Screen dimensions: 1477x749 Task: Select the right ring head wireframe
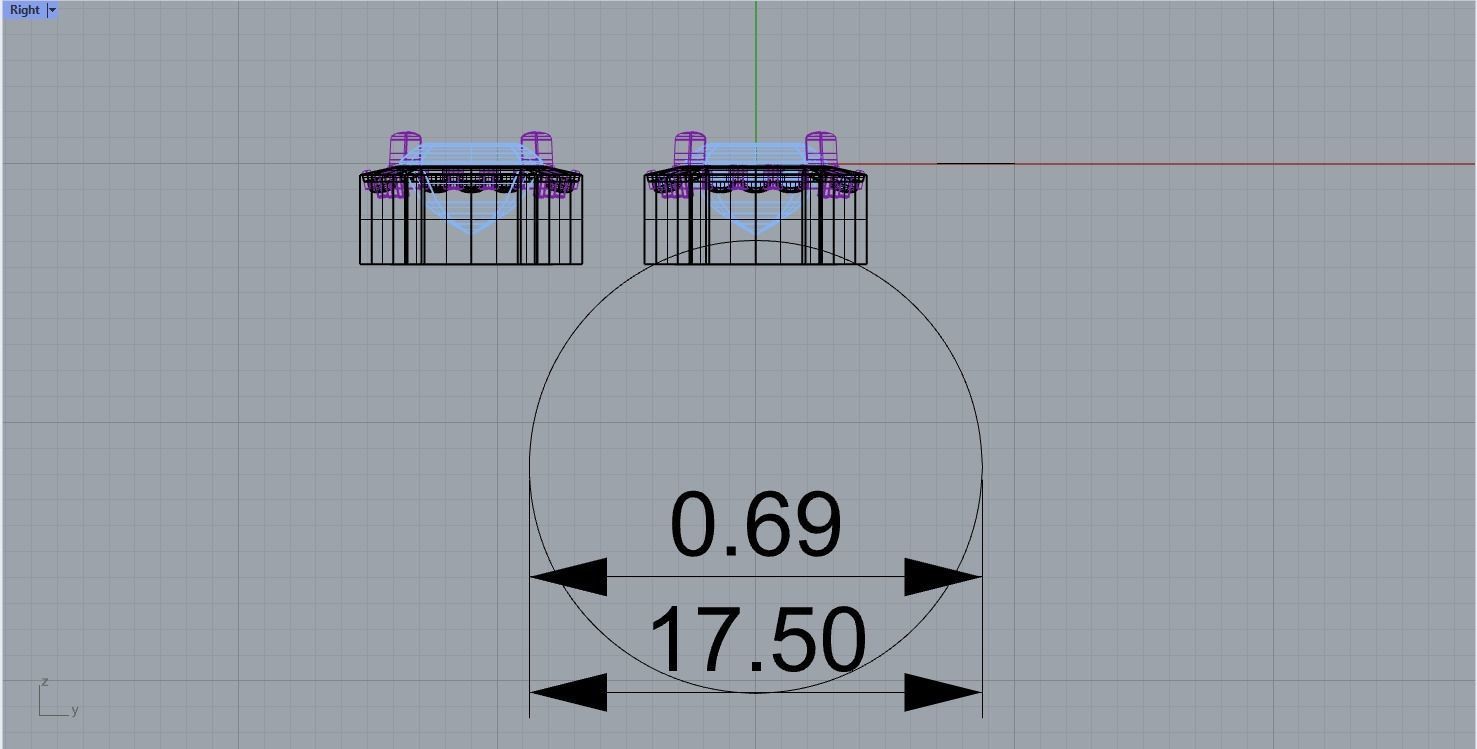coord(755,198)
